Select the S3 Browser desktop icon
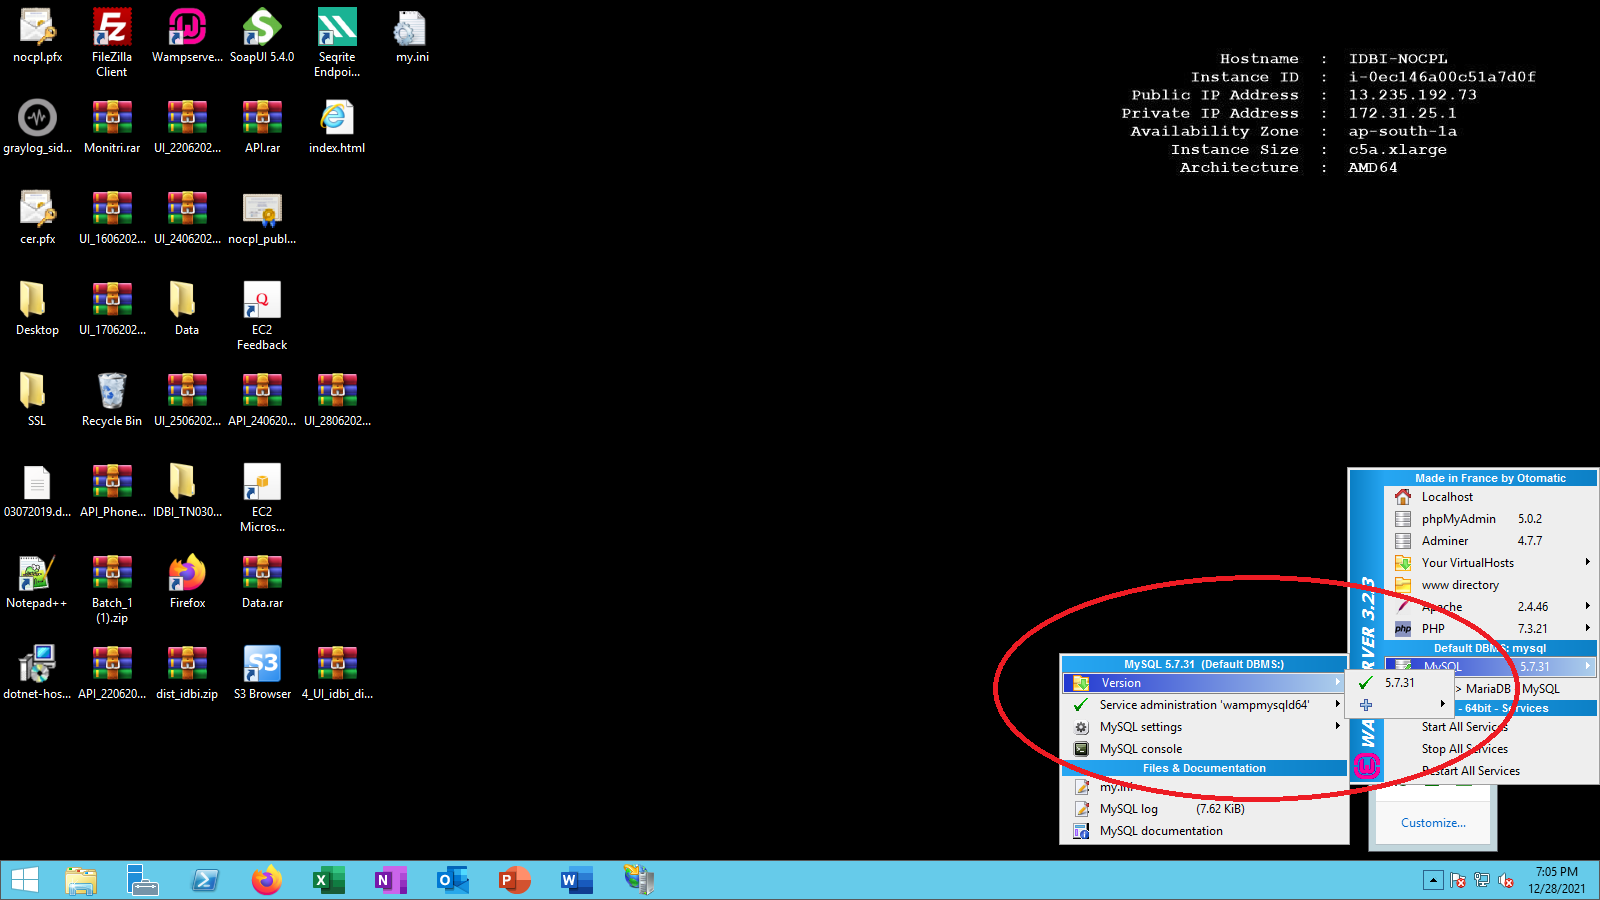Screen dimensions: 1600x900 [262, 673]
